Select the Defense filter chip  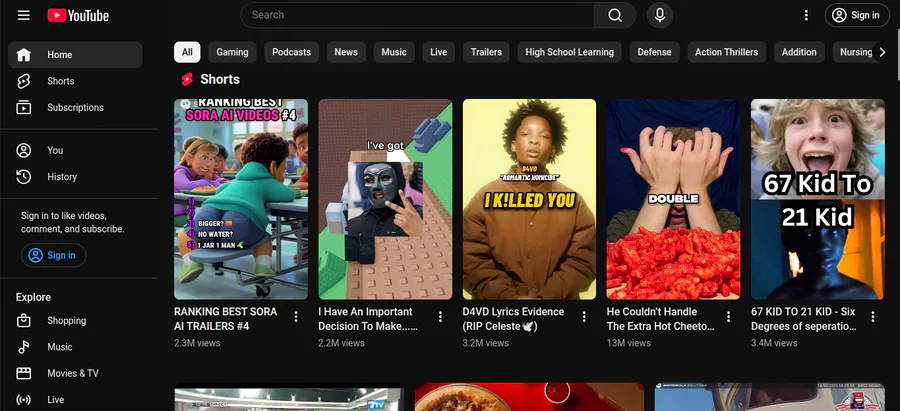(654, 52)
